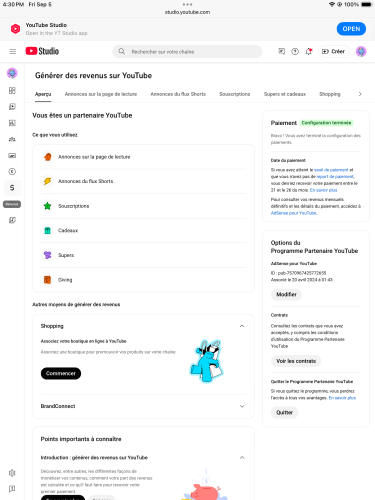The image size is (375, 500).
Task: Open the help question mark icon
Action: (295, 51)
